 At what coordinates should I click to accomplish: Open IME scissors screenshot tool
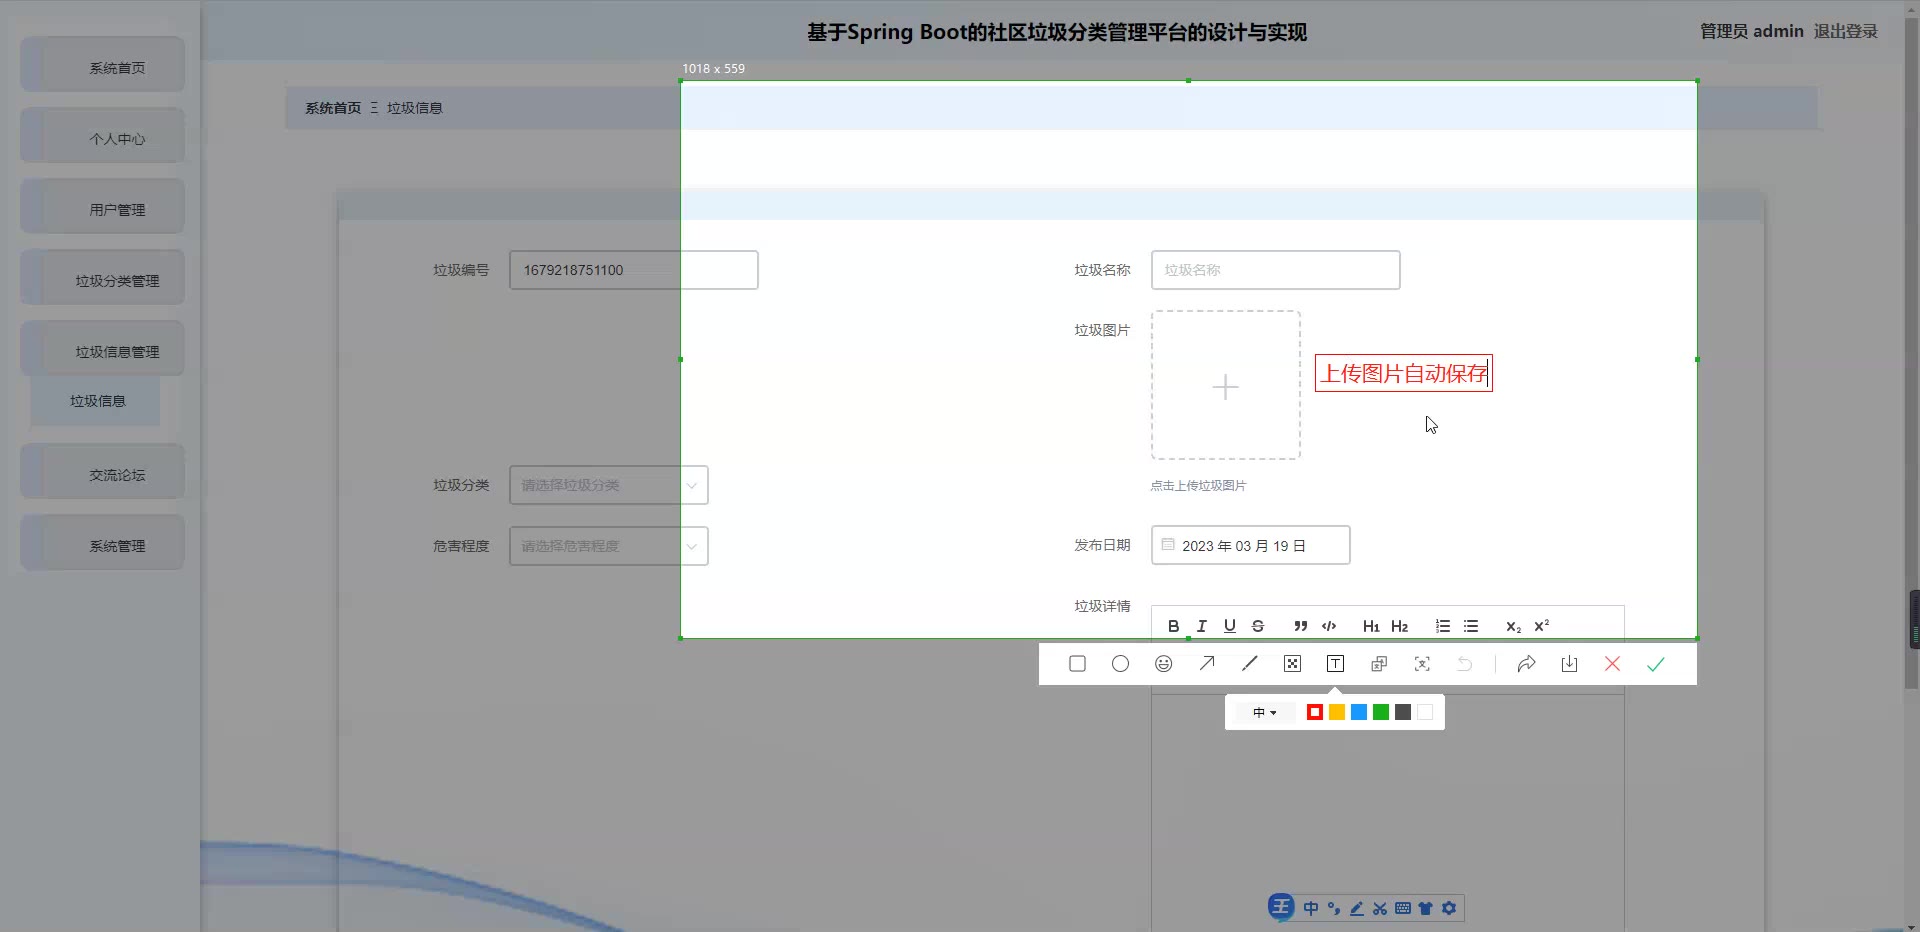tap(1380, 908)
